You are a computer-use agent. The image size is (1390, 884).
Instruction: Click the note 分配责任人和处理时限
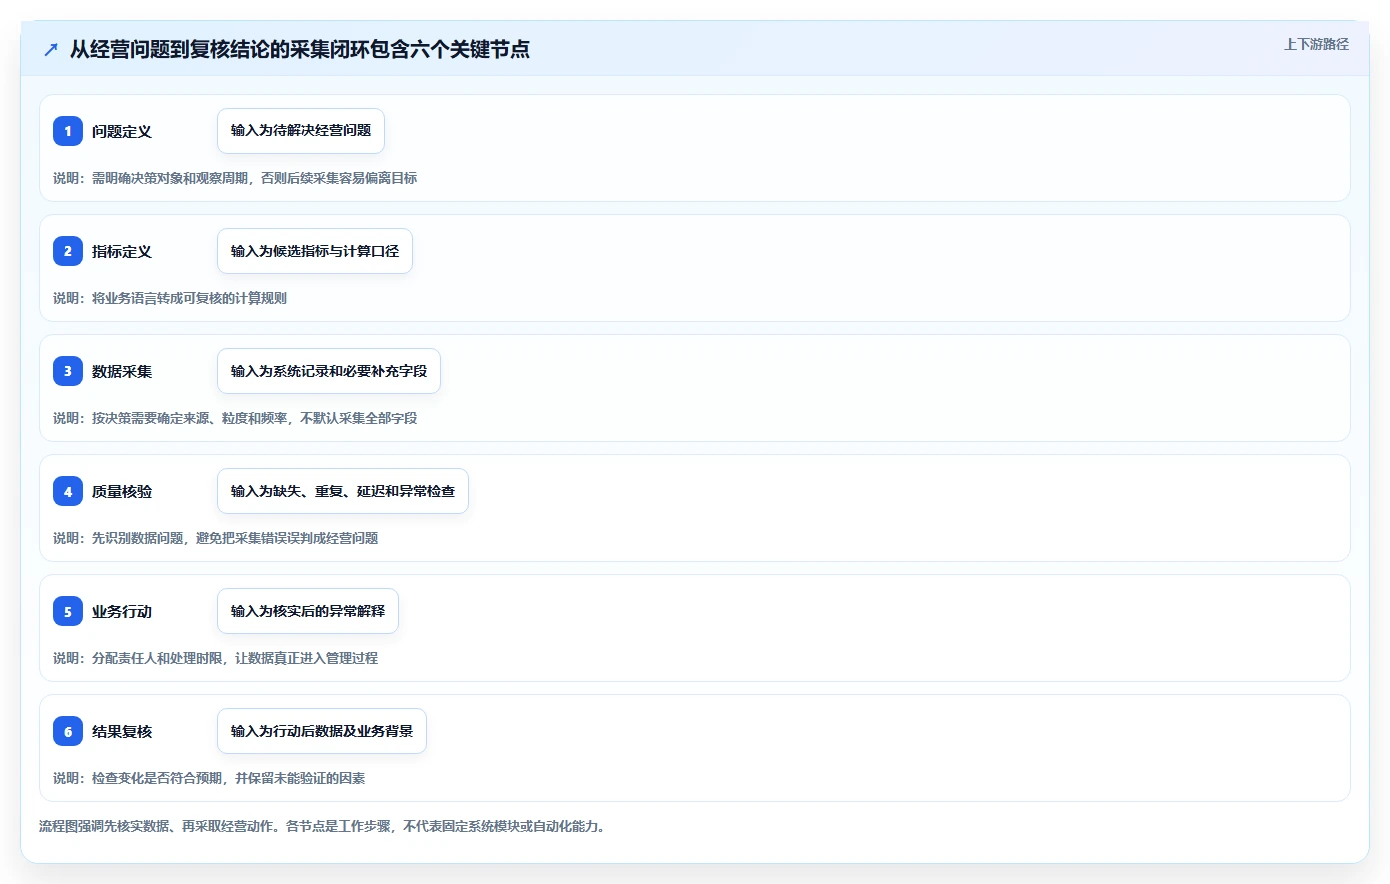tap(157, 658)
